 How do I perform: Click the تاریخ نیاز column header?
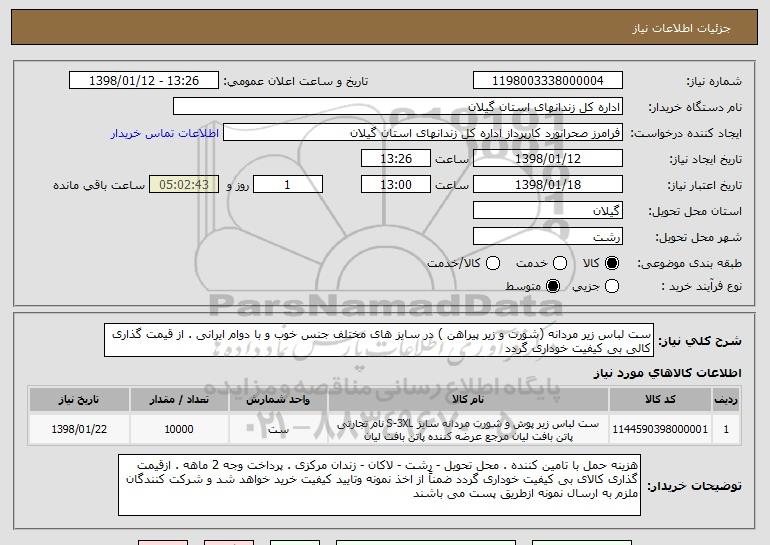click(79, 400)
